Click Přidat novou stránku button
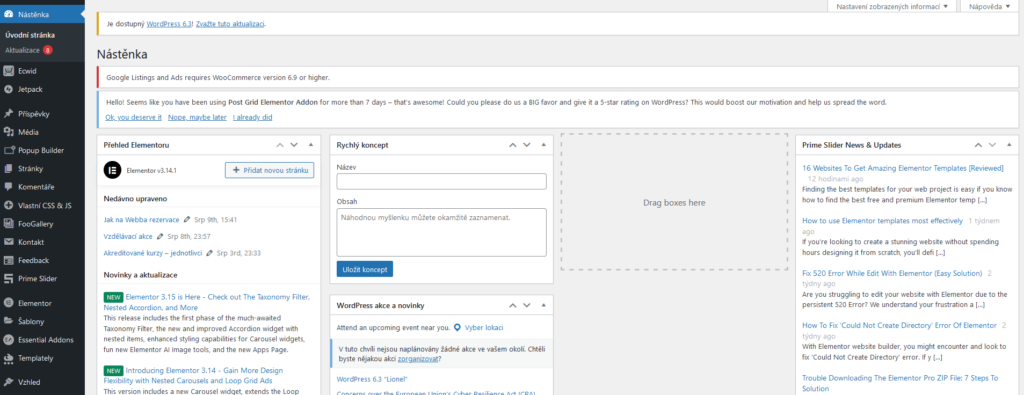 [x=269, y=170]
